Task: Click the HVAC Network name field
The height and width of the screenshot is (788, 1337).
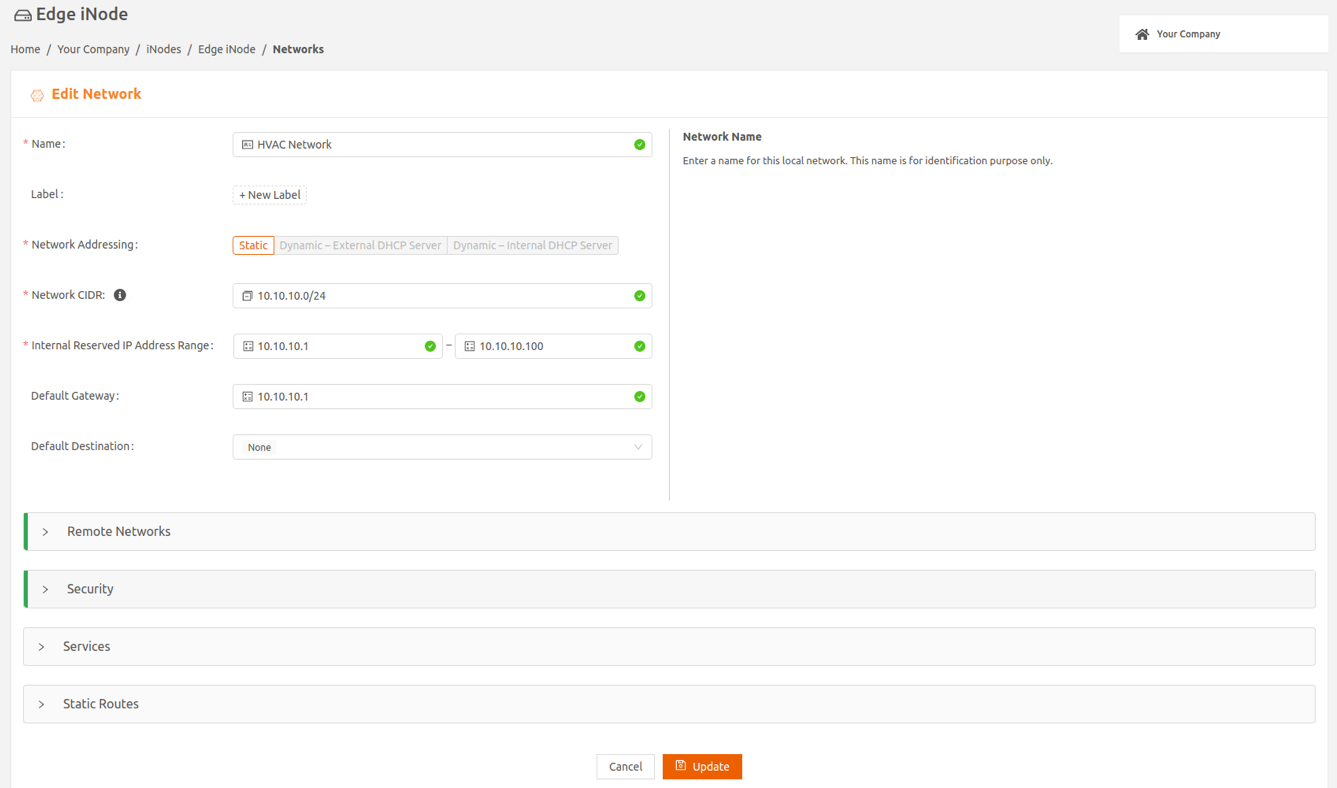Action: click(442, 145)
